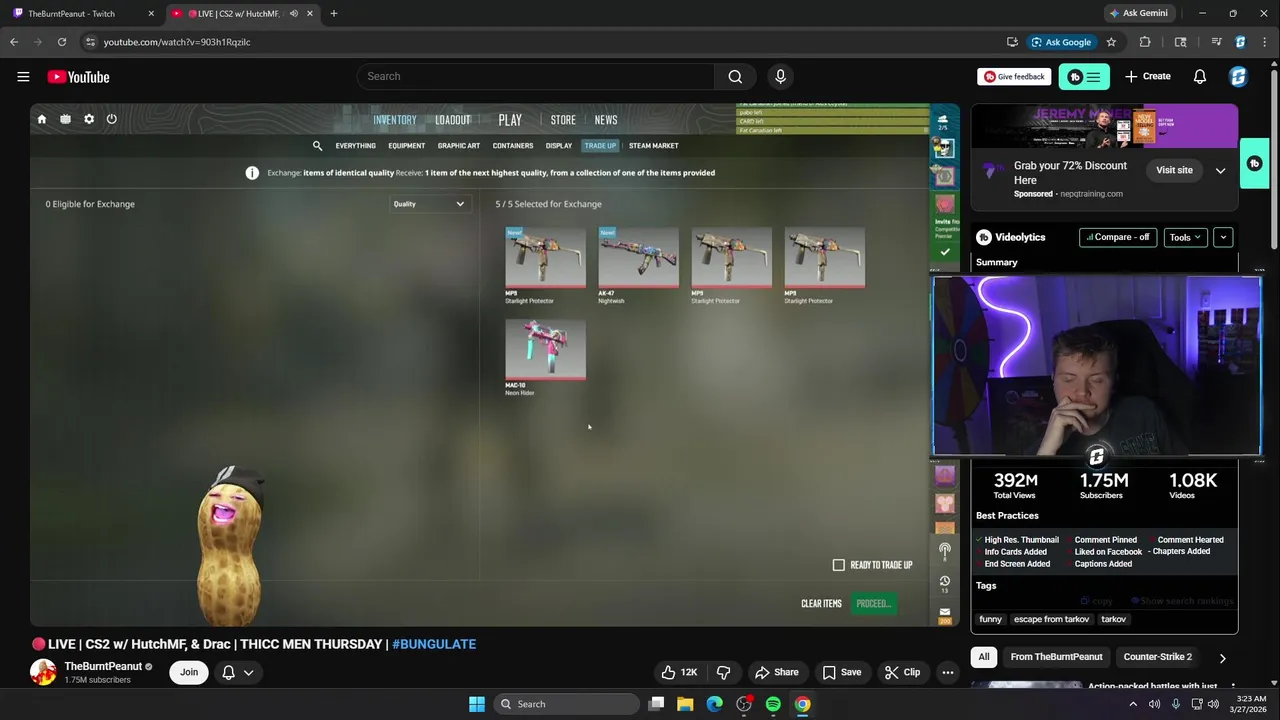Select the MAC-10 Neon Rider item
1280x720 pixels.
(545, 358)
